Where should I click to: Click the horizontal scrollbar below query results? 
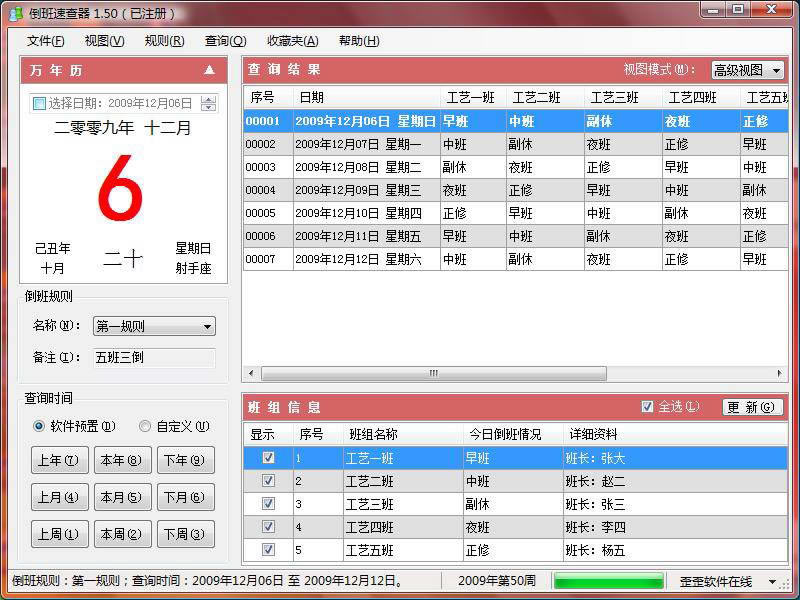(432, 372)
